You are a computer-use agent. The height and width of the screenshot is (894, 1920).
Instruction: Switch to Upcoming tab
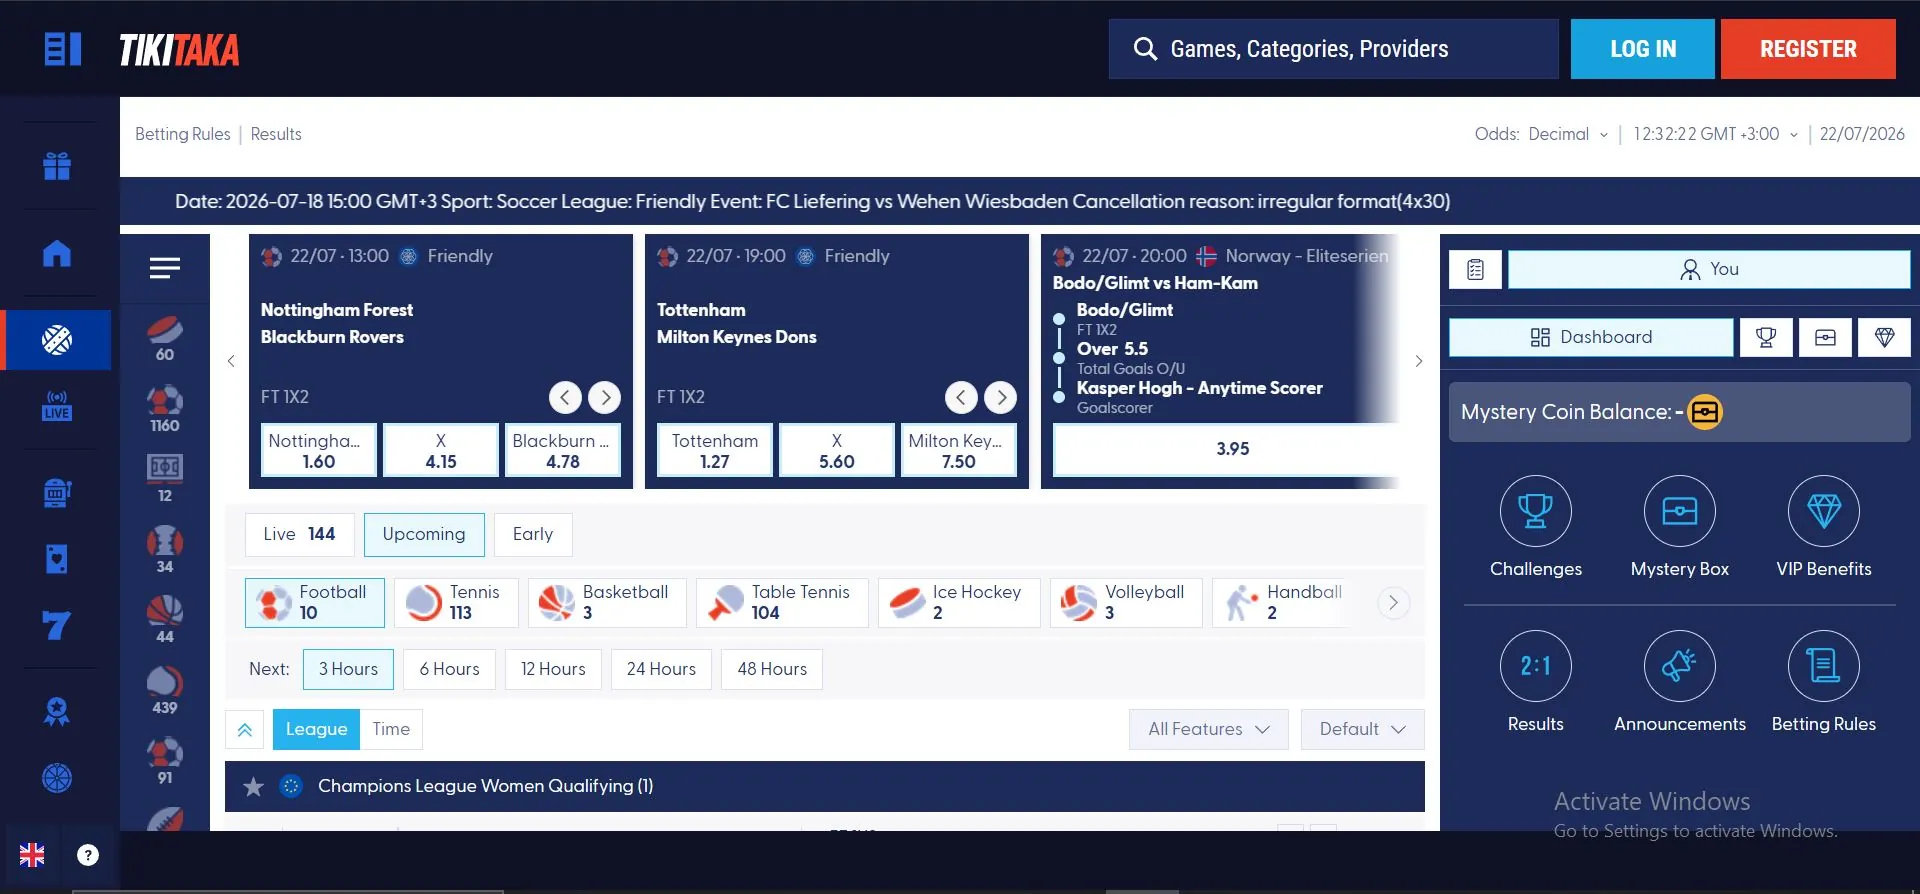424,534
